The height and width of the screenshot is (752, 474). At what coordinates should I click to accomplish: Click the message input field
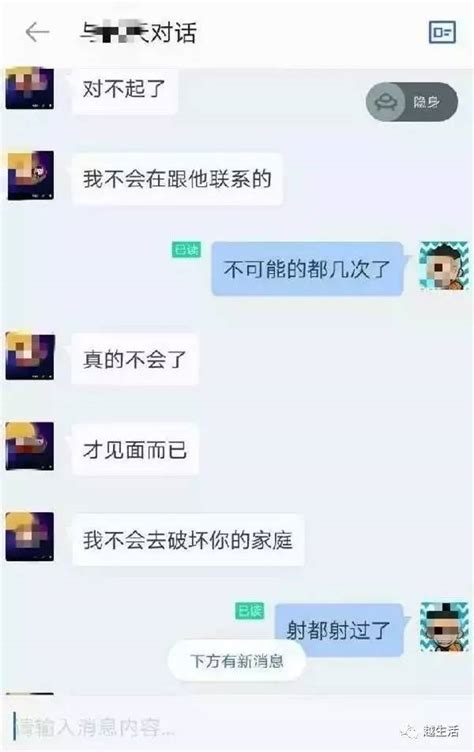(x=201, y=727)
